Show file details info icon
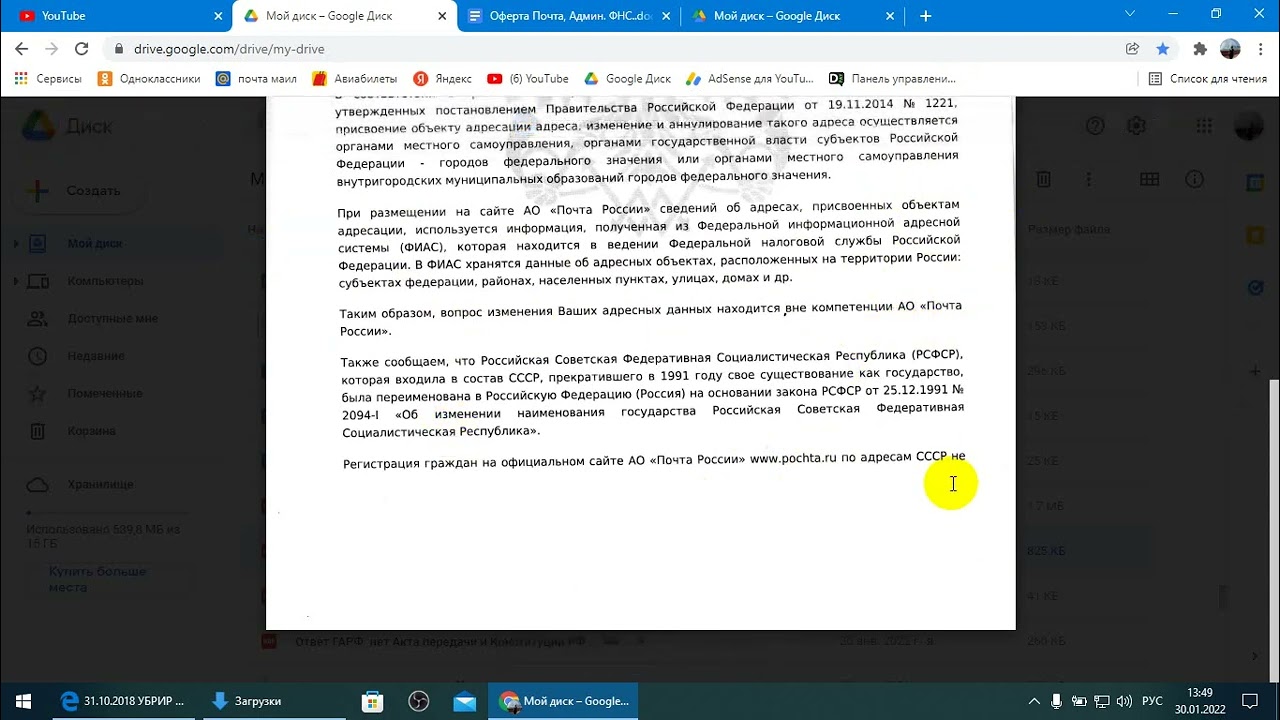This screenshot has height=720, width=1280. click(1194, 179)
